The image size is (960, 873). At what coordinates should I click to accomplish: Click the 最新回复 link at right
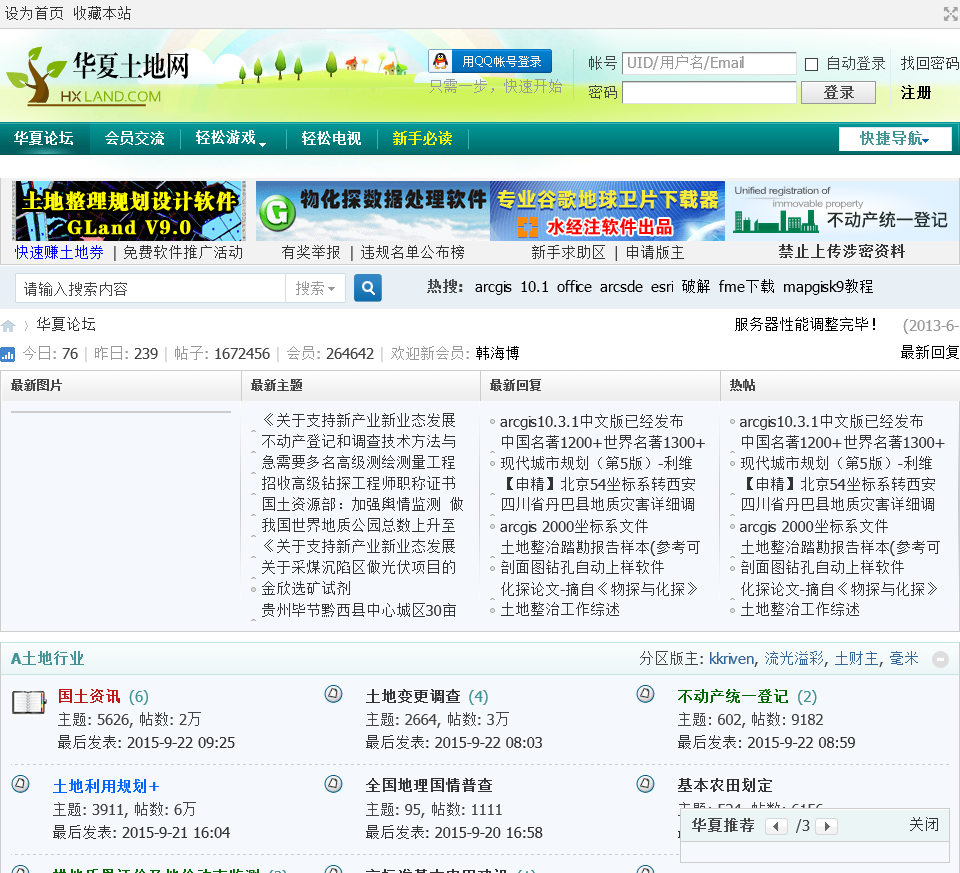coord(929,353)
